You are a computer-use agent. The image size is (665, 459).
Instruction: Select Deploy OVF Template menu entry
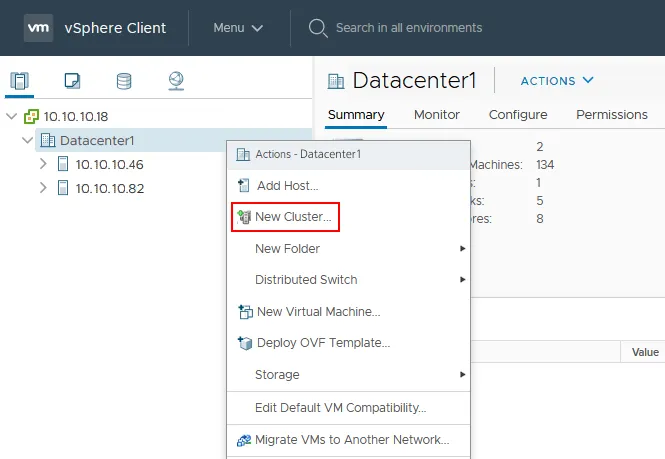click(323, 343)
